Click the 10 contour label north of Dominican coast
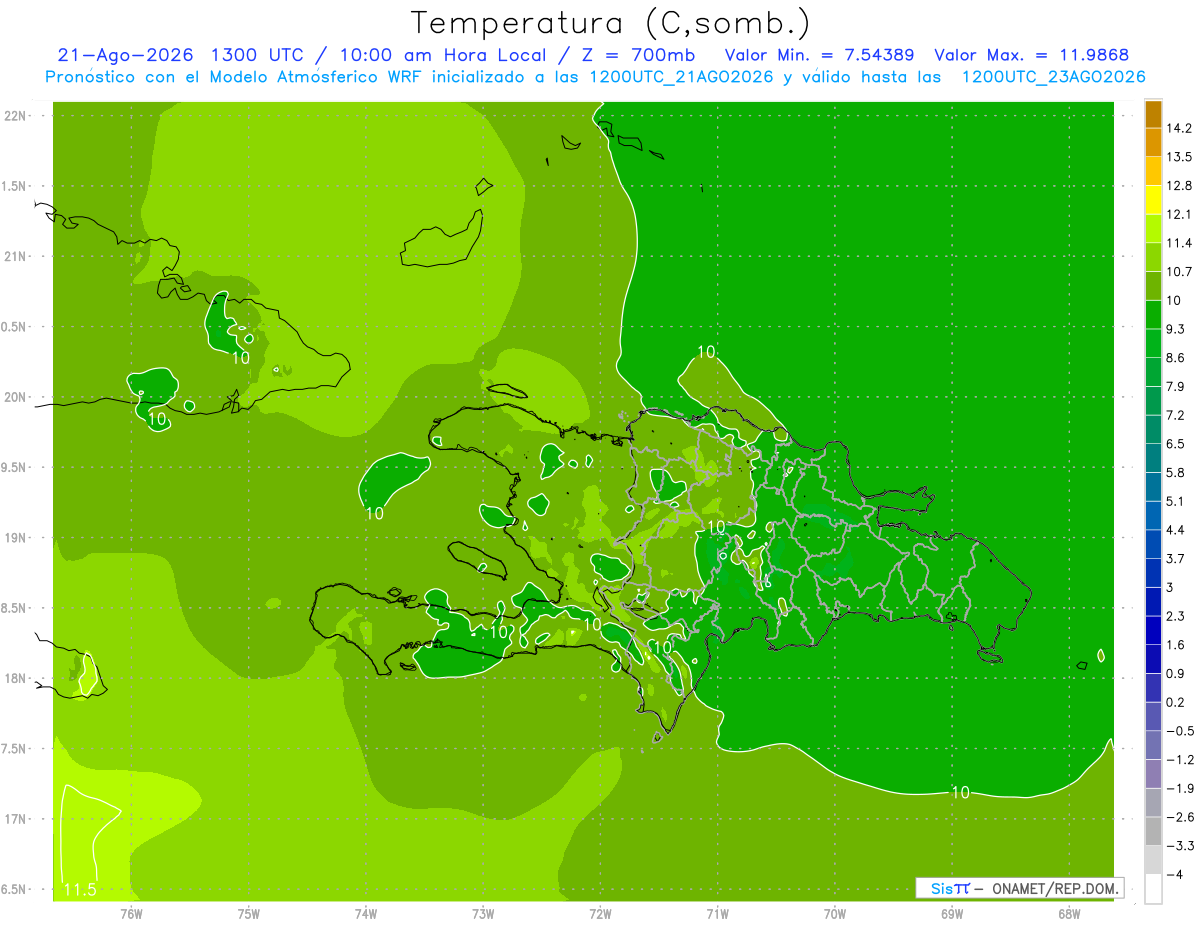The width and height of the screenshot is (1200, 927). 706,352
